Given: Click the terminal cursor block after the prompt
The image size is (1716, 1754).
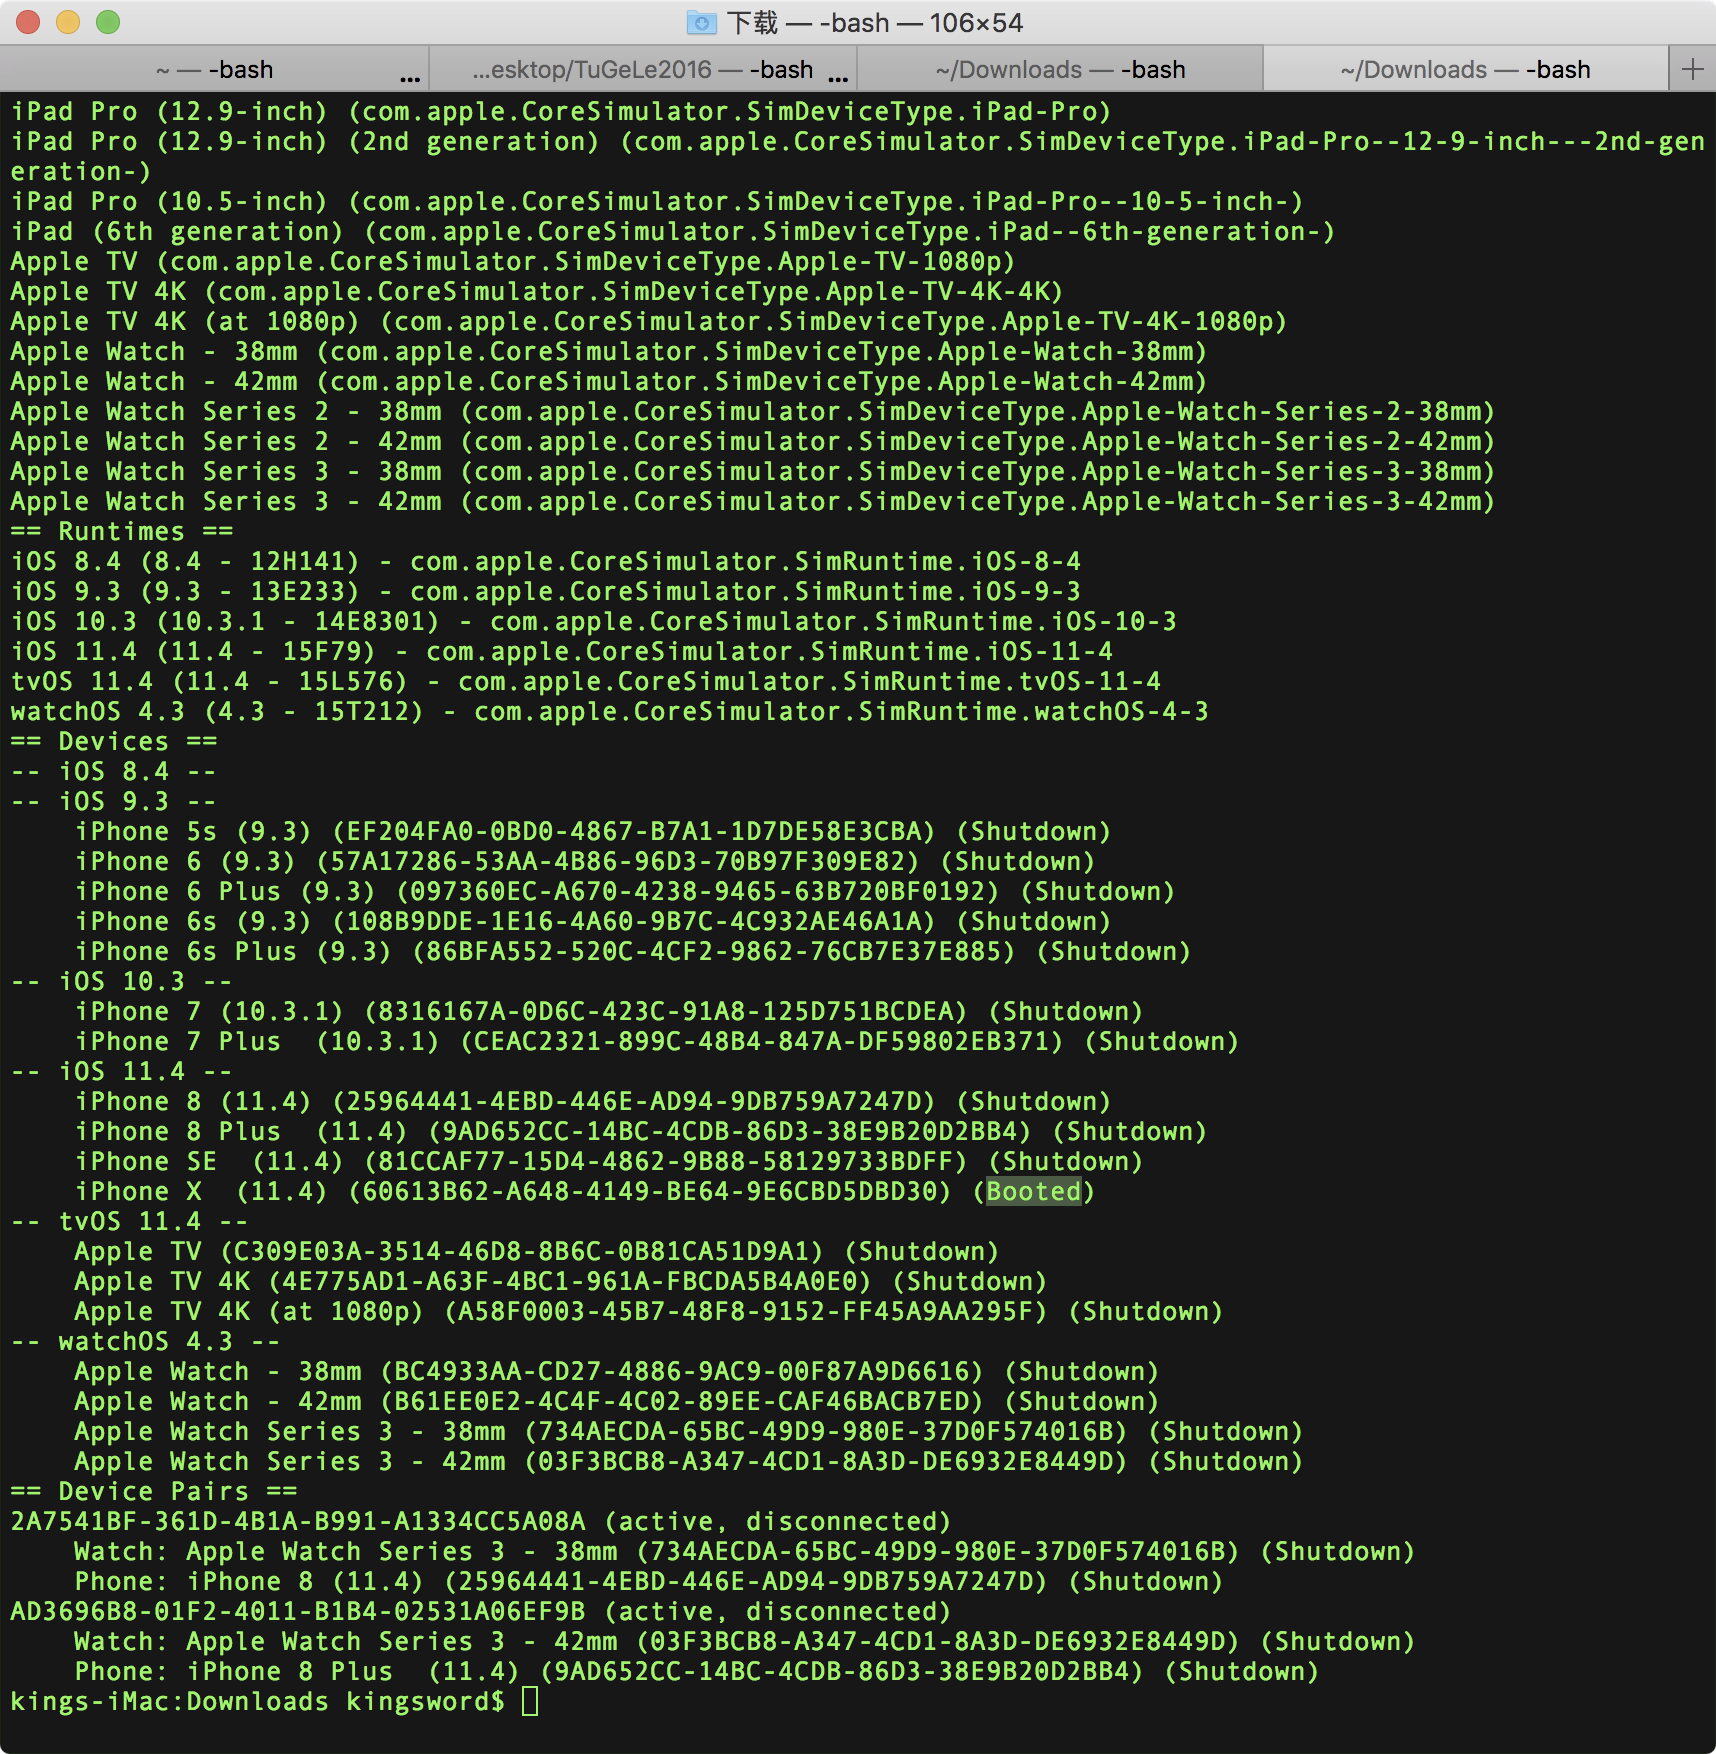Looking at the screenshot, I should click(530, 1701).
